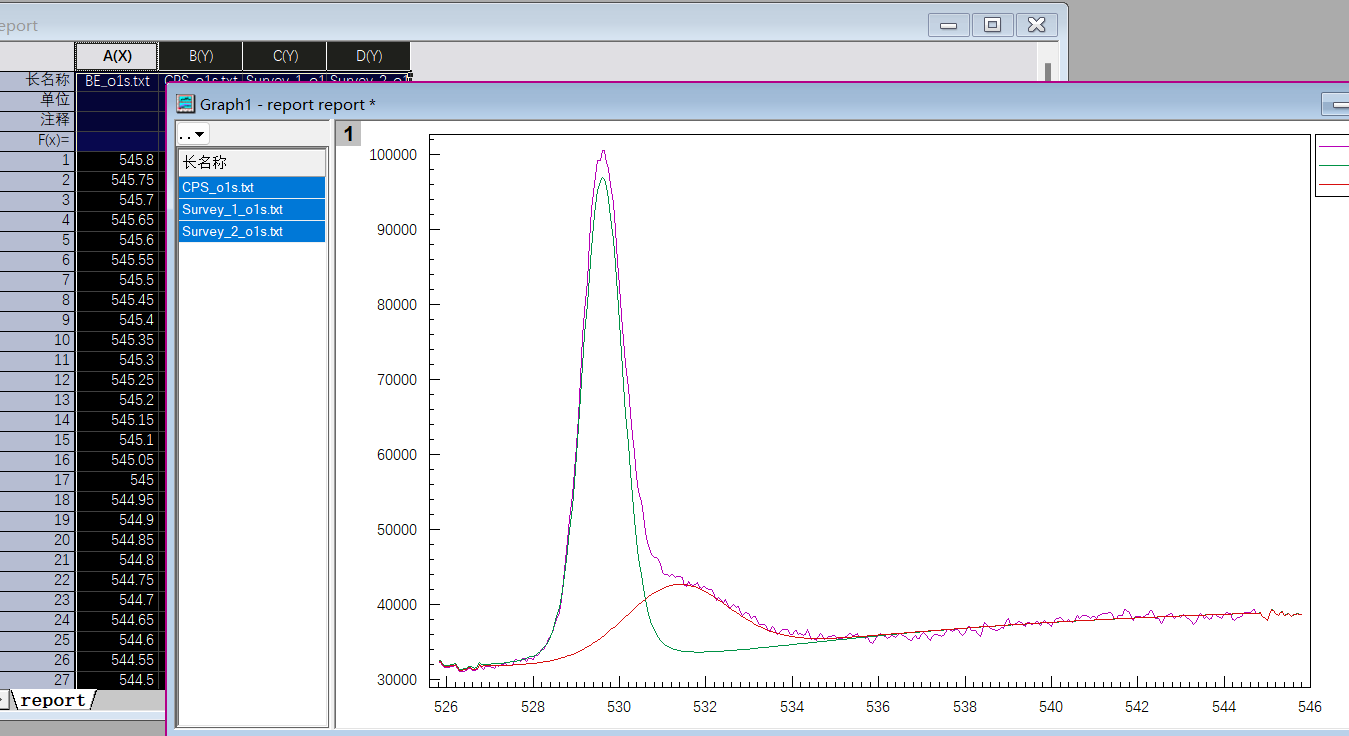1349x736 pixels.
Task: Select the 注释 row label
Action: 37,120
